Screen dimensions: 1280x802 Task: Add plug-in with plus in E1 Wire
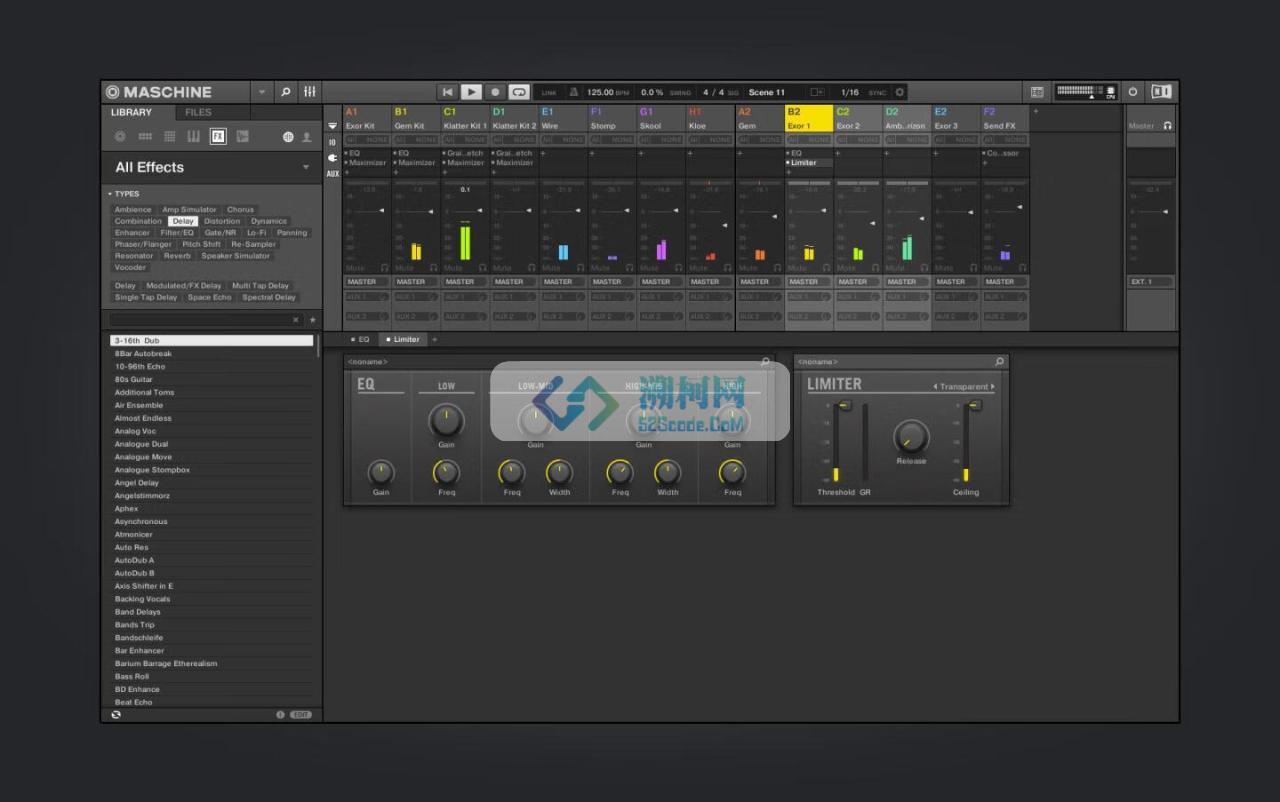click(x=544, y=154)
